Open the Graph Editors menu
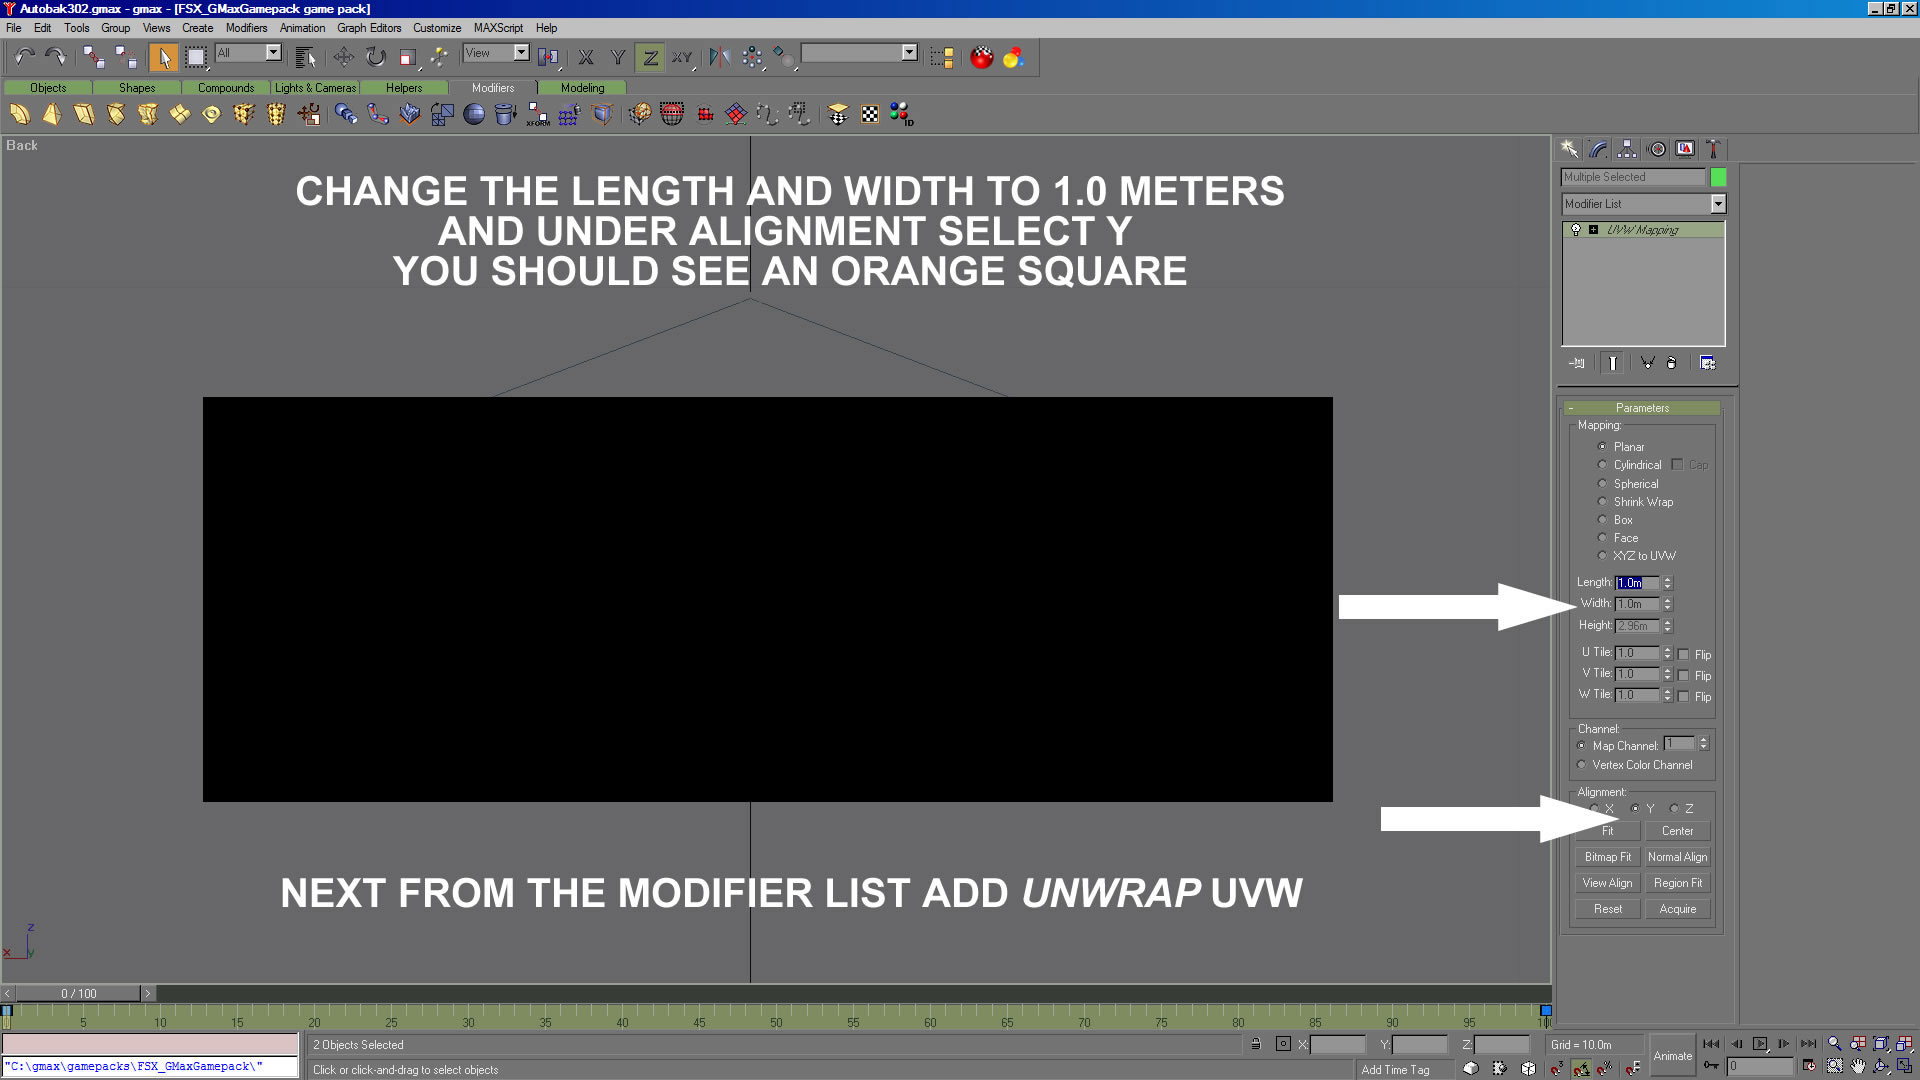1920x1080 pixels. pyautogui.click(x=368, y=28)
